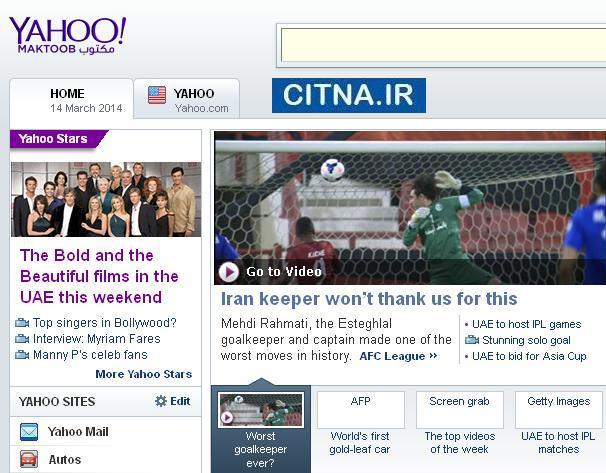This screenshot has height=473, width=606.
Task: Click The Bold and the Beautiful cast photo
Action: [x=106, y=199]
